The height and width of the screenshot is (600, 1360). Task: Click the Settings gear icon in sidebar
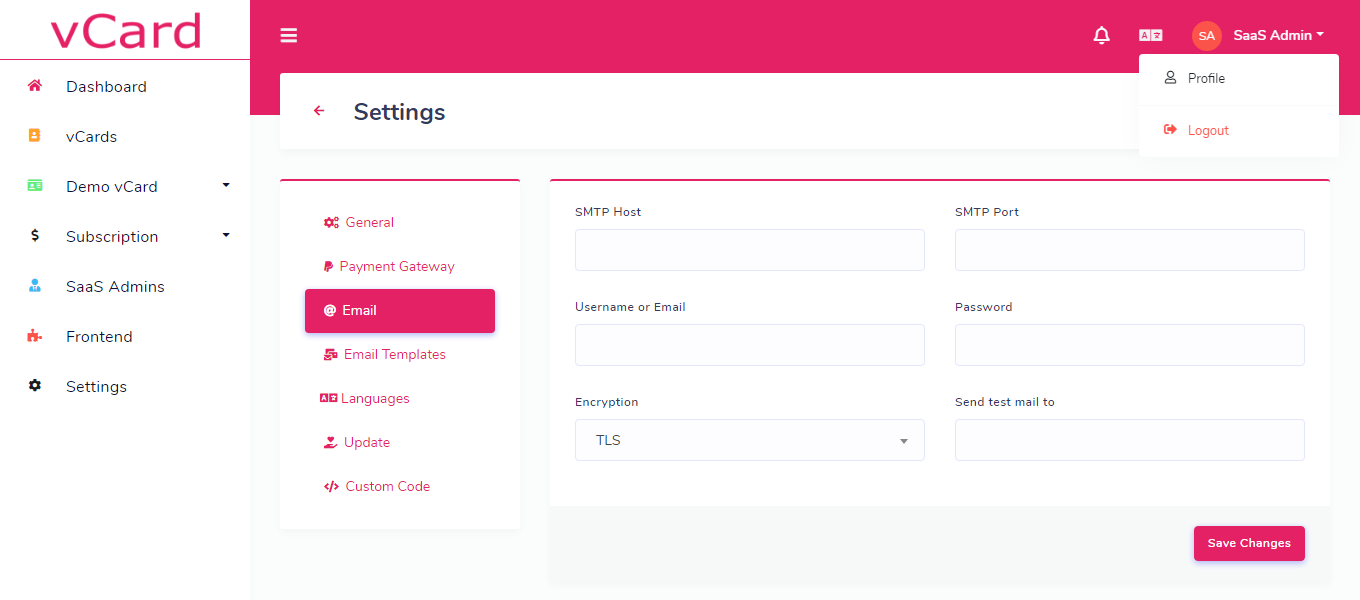click(35, 386)
